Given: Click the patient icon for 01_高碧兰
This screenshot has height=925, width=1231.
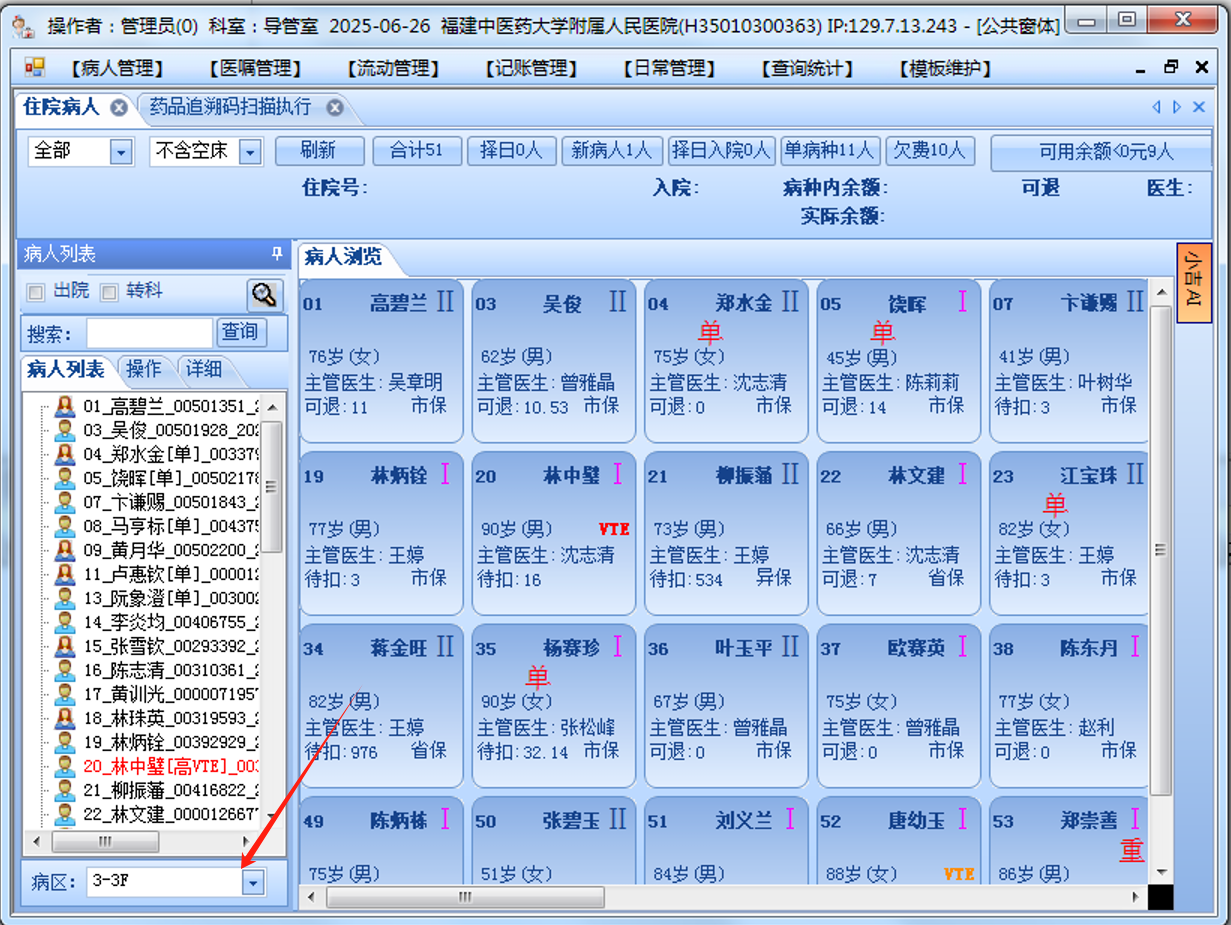Looking at the screenshot, I should pyautogui.click(x=66, y=406).
